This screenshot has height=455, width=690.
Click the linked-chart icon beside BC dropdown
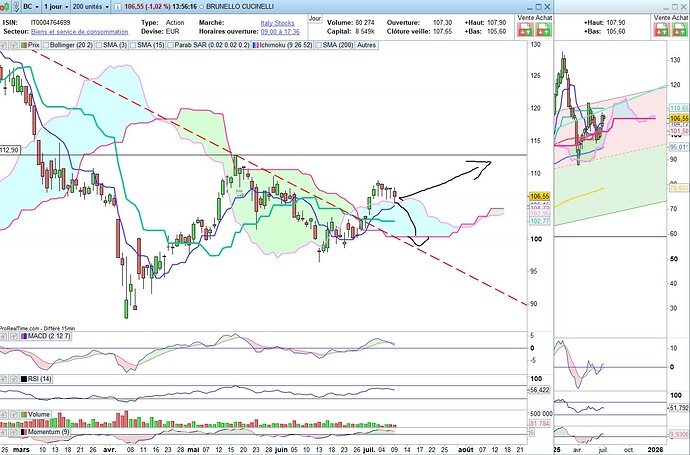point(17,7)
